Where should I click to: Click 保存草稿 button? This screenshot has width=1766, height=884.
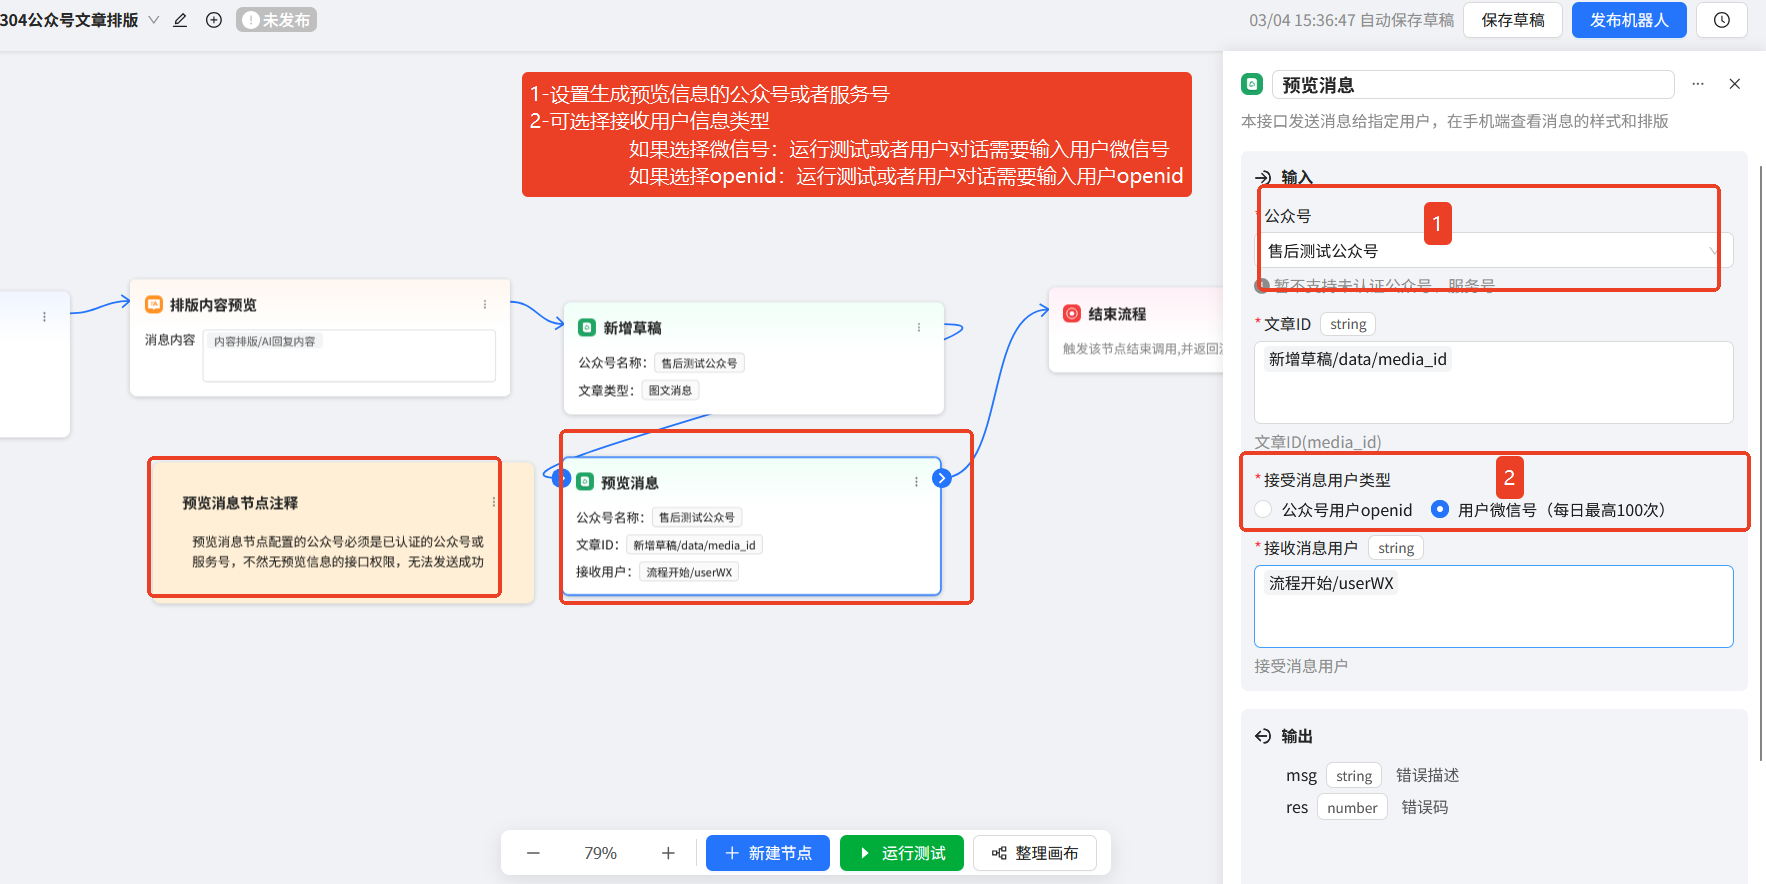pos(1512,20)
